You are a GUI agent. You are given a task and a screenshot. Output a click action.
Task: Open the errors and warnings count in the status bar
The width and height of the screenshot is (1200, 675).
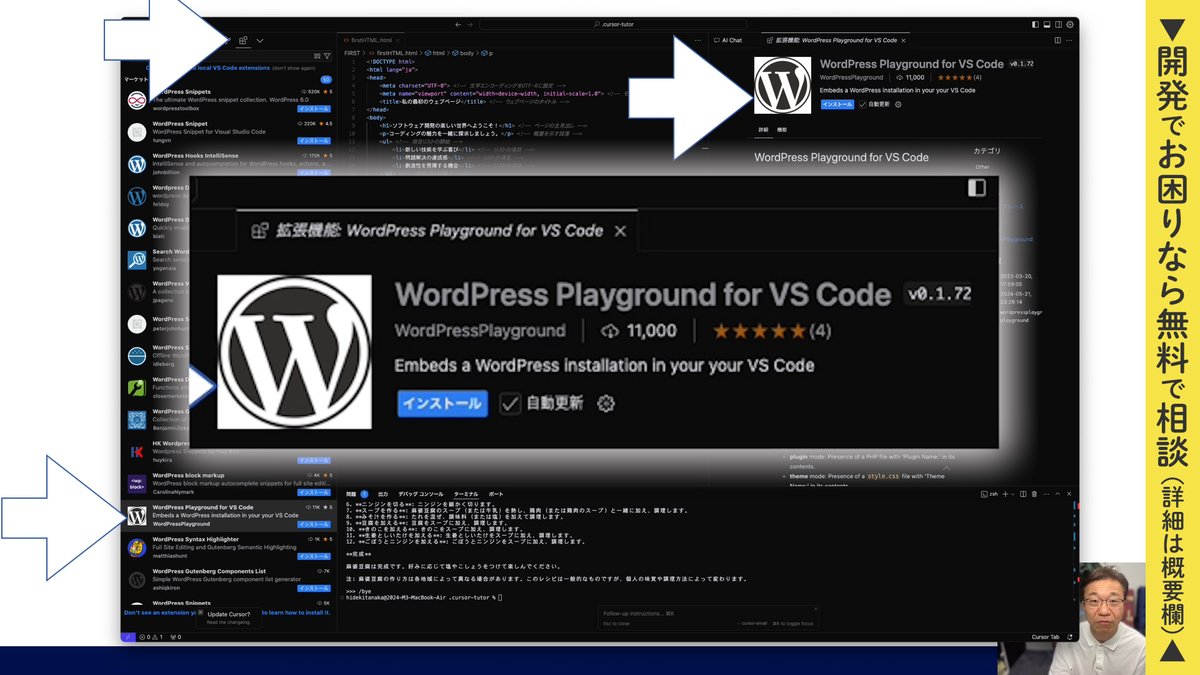[x=151, y=636]
